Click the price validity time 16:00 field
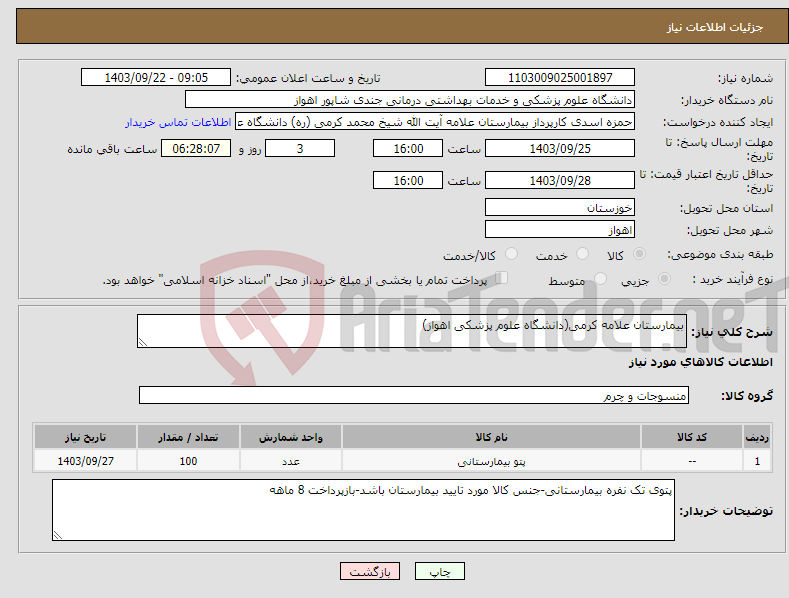 [408, 180]
